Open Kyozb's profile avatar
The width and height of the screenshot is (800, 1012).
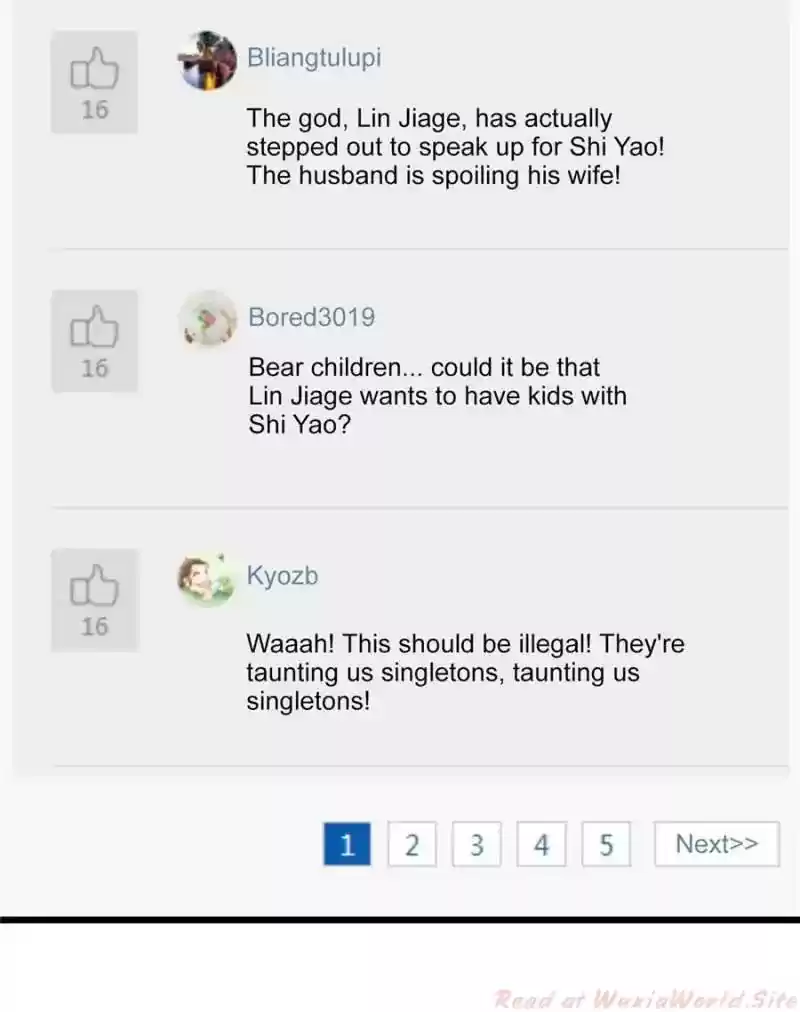(x=207, y=579)
